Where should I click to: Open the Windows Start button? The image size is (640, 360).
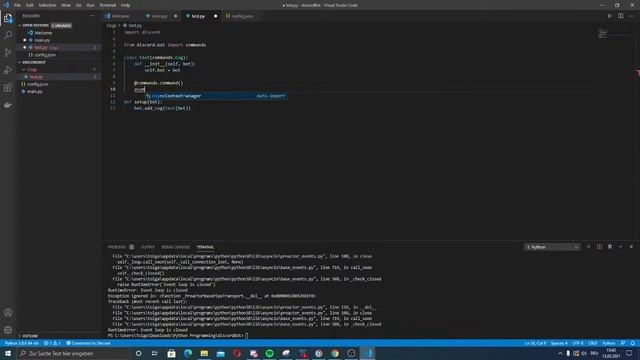pos(8,353)
